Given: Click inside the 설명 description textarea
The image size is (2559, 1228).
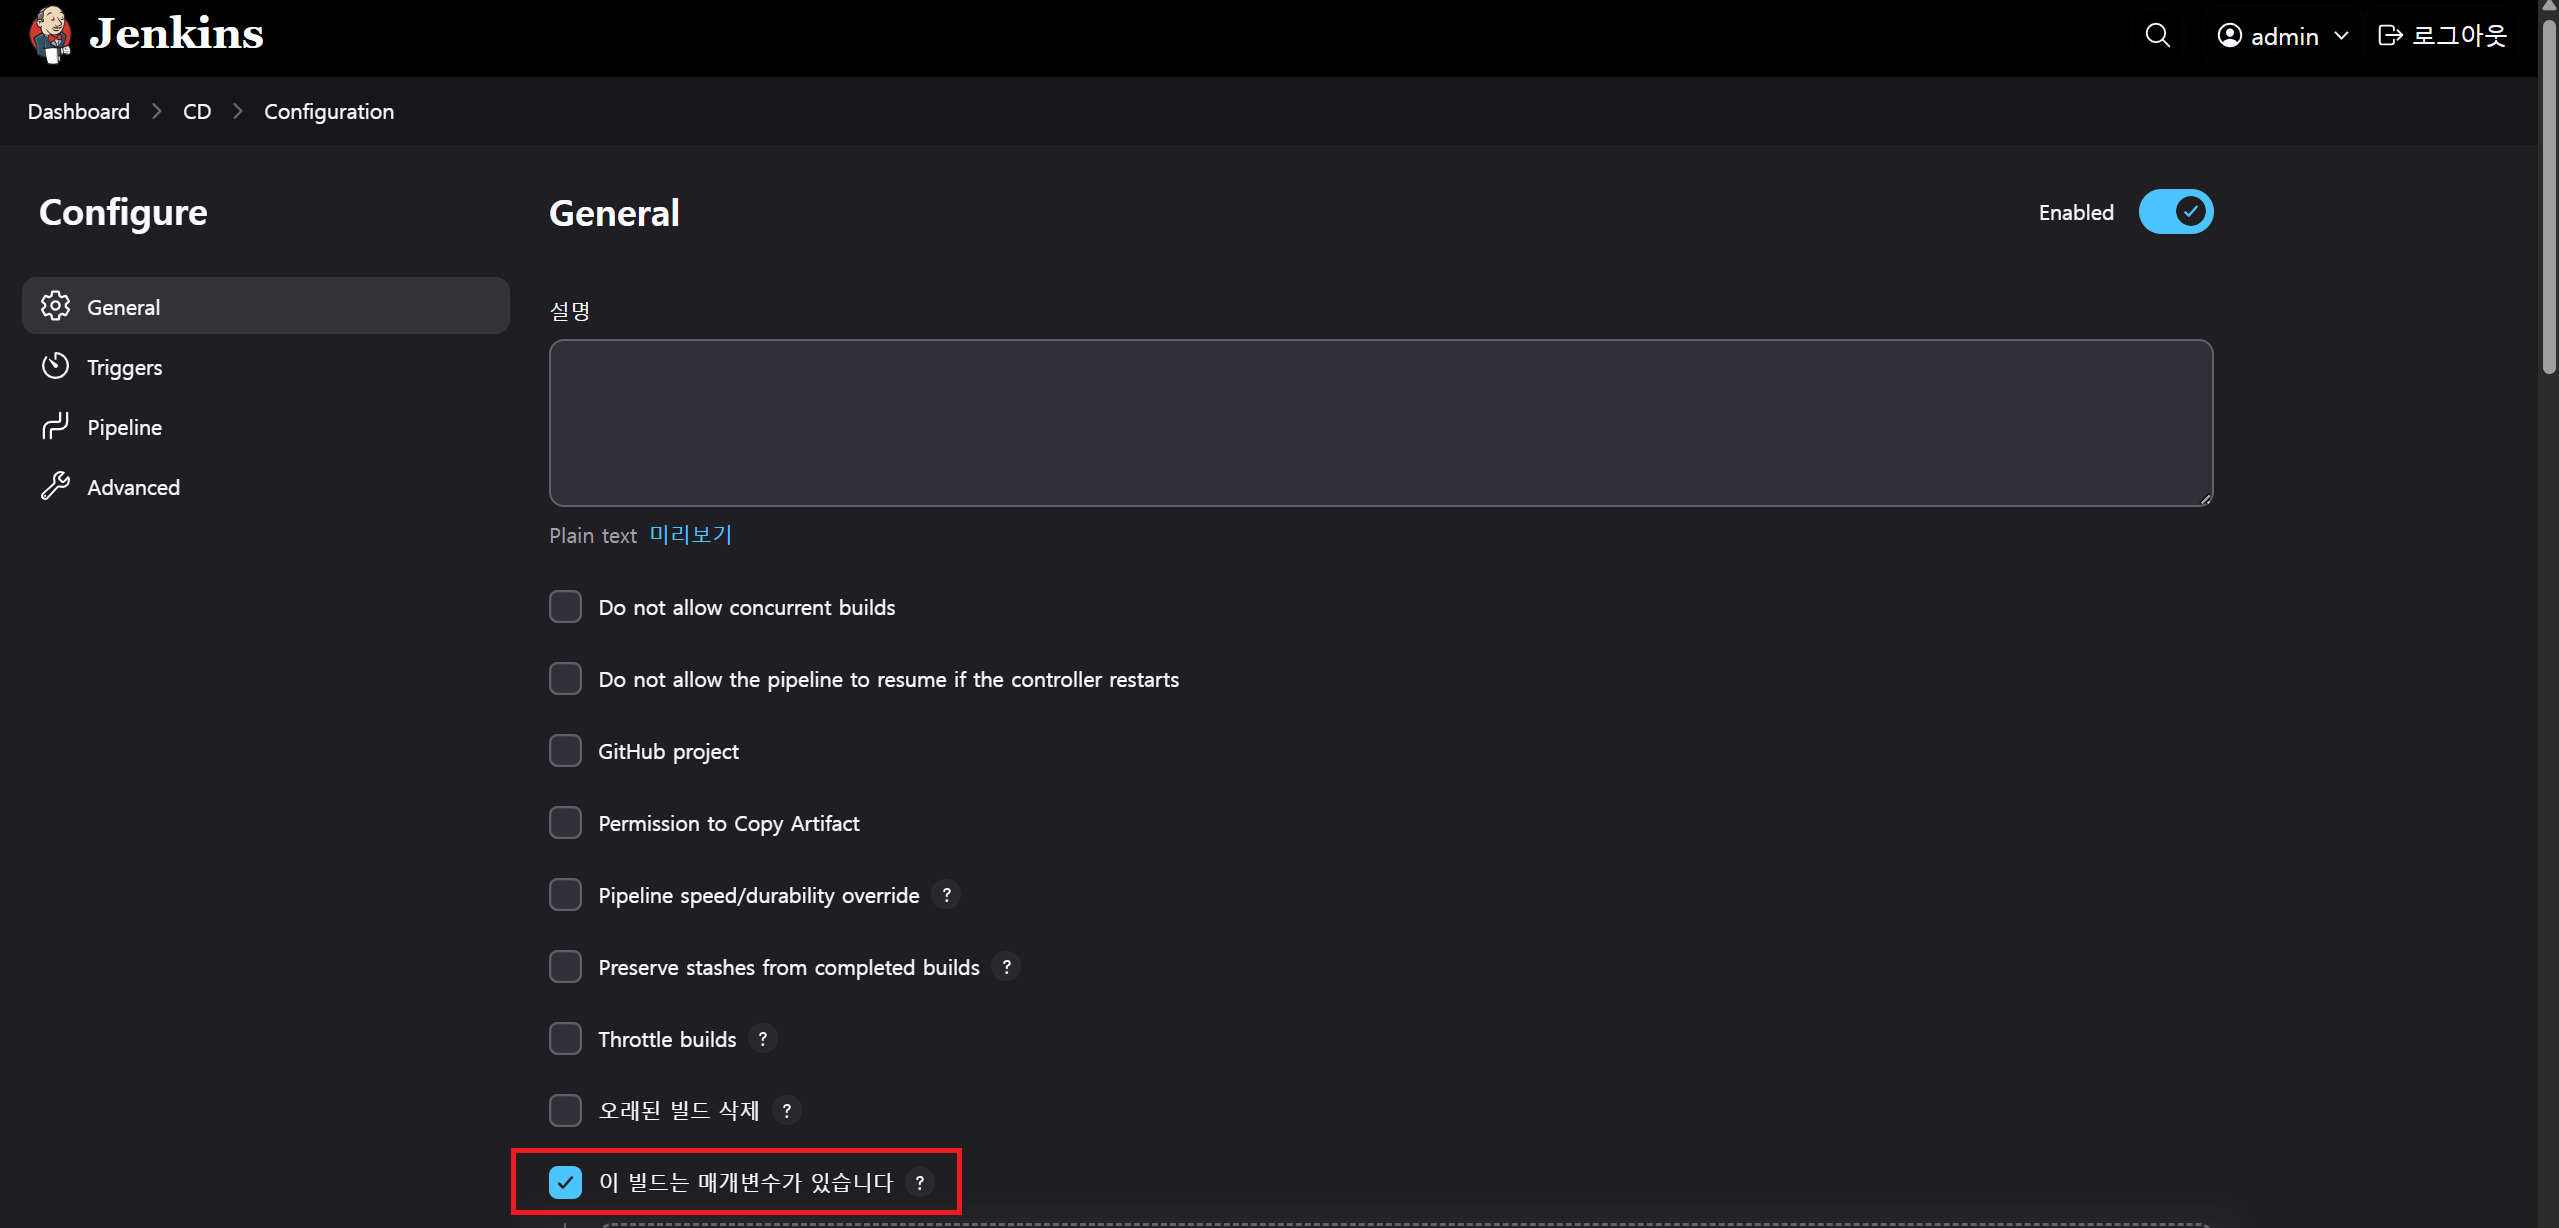Looking at the screenshot, I should (x=1380, y=423).
